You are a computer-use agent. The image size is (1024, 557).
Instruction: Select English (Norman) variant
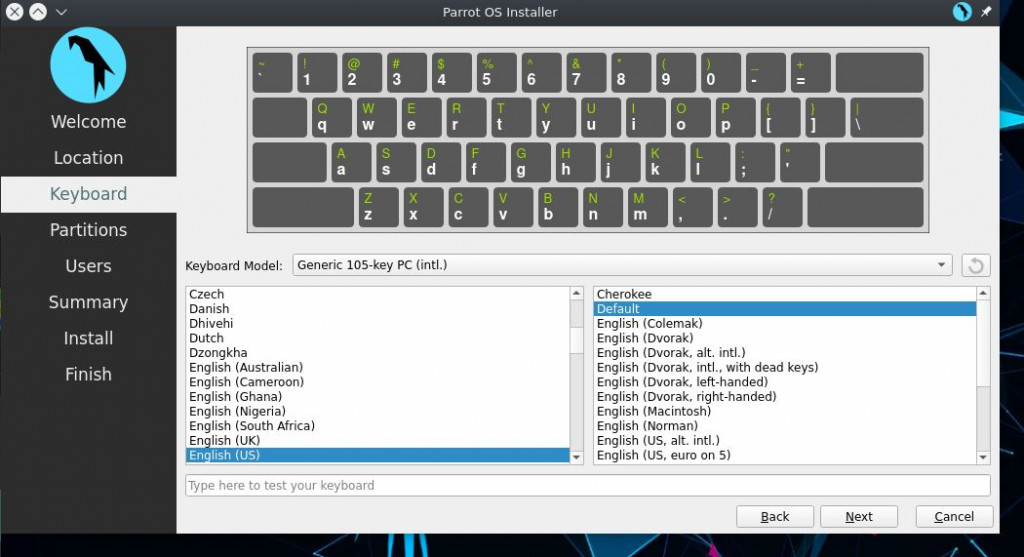pyautogui.click(x=785, y=426)
